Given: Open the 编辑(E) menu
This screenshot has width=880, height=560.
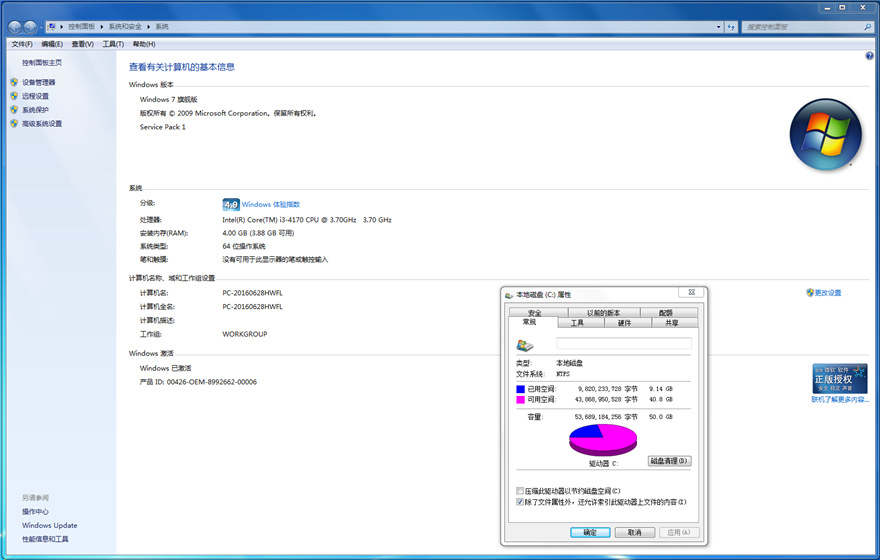Looking at the screenshot, I should tap(52, 44).
